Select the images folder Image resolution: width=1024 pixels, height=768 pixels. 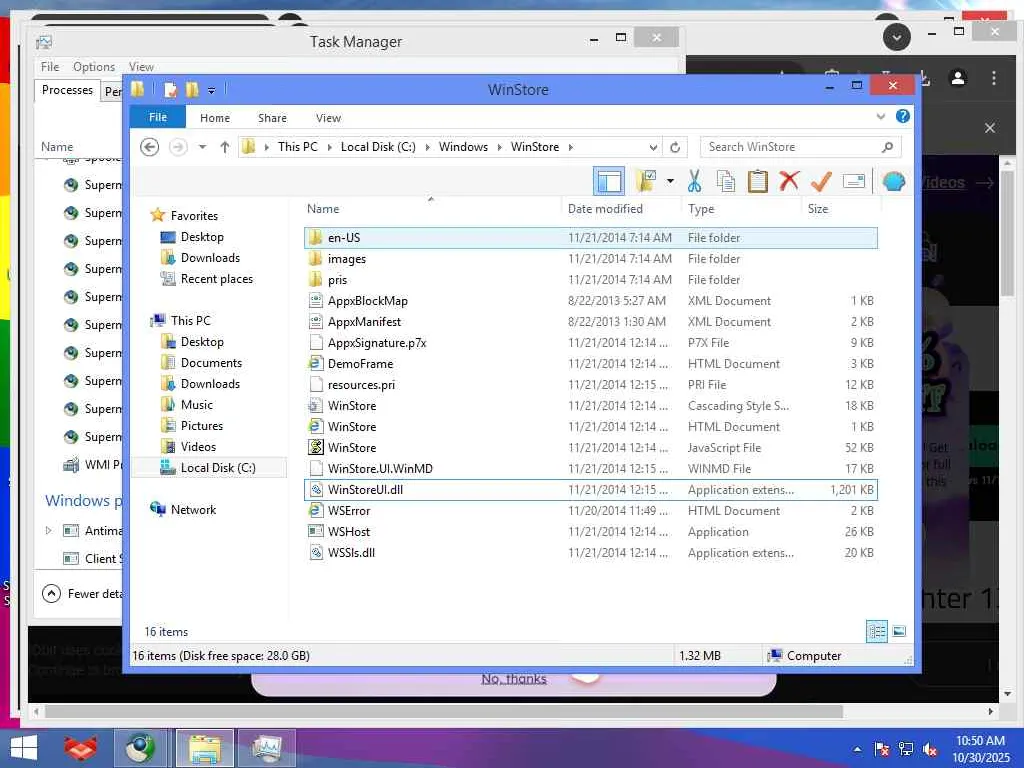click(x=590, y=259)
